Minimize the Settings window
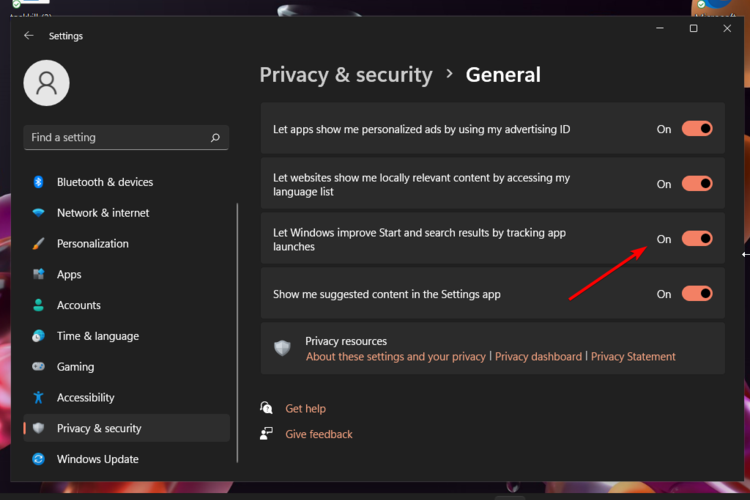 pos(660,29)
